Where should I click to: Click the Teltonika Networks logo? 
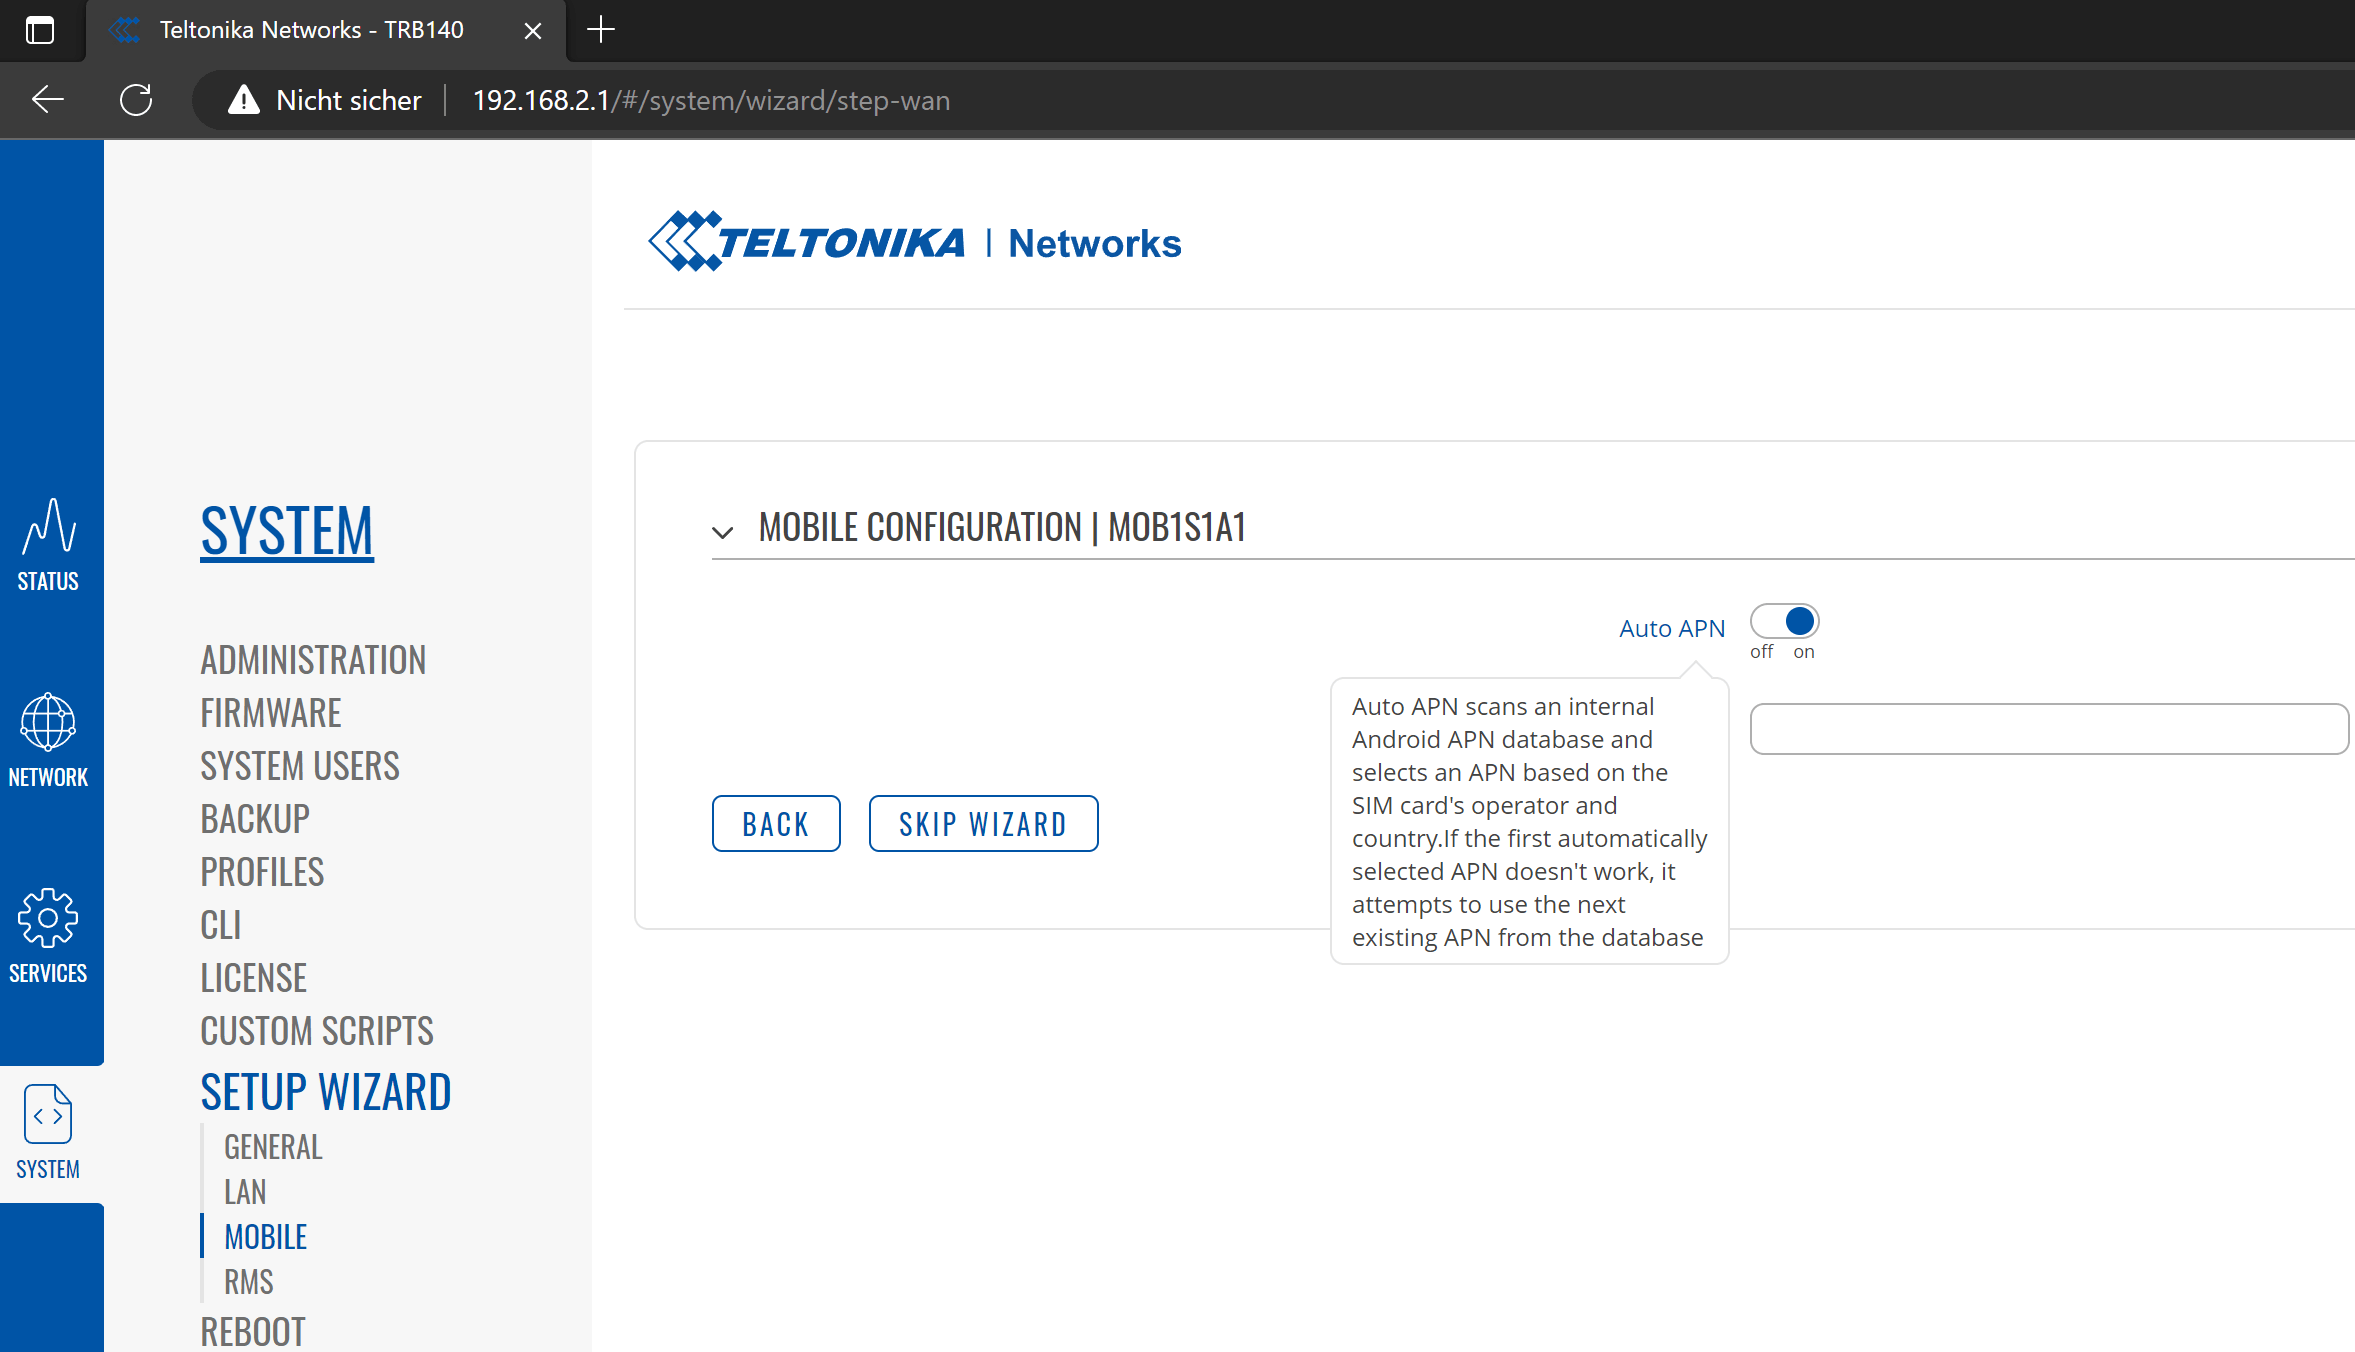[x=914, y=242]
